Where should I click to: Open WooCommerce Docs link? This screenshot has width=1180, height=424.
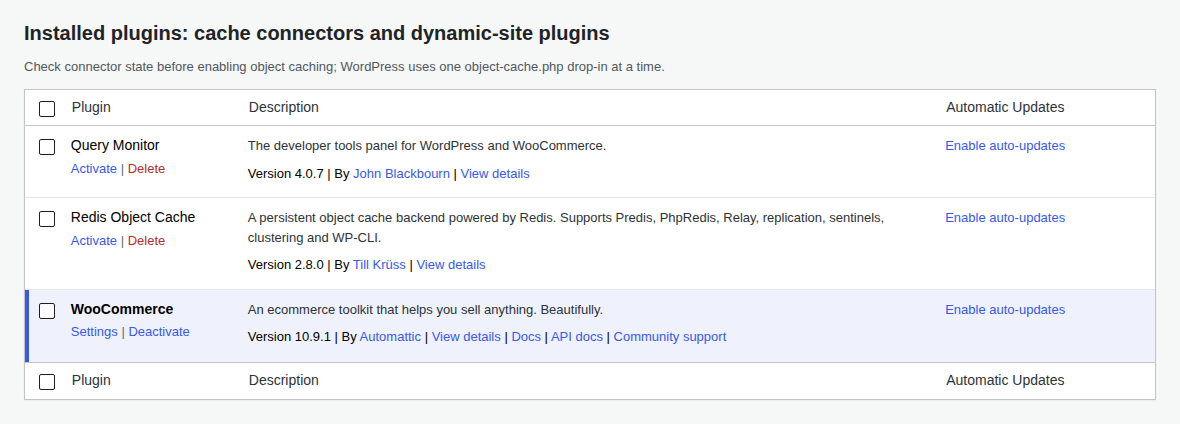pyautogui.click(x=526, y=337)
